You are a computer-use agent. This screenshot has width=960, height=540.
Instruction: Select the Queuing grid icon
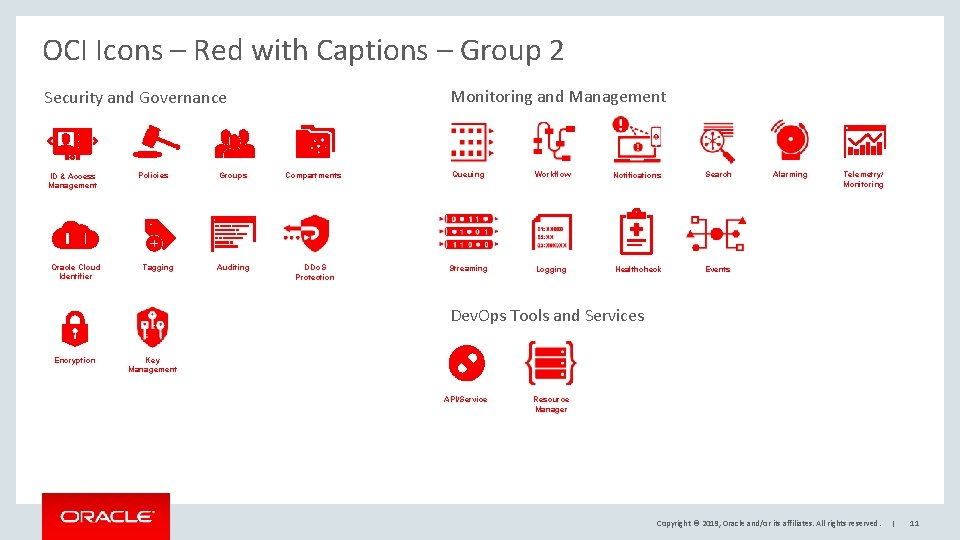(x=471, y=141)
